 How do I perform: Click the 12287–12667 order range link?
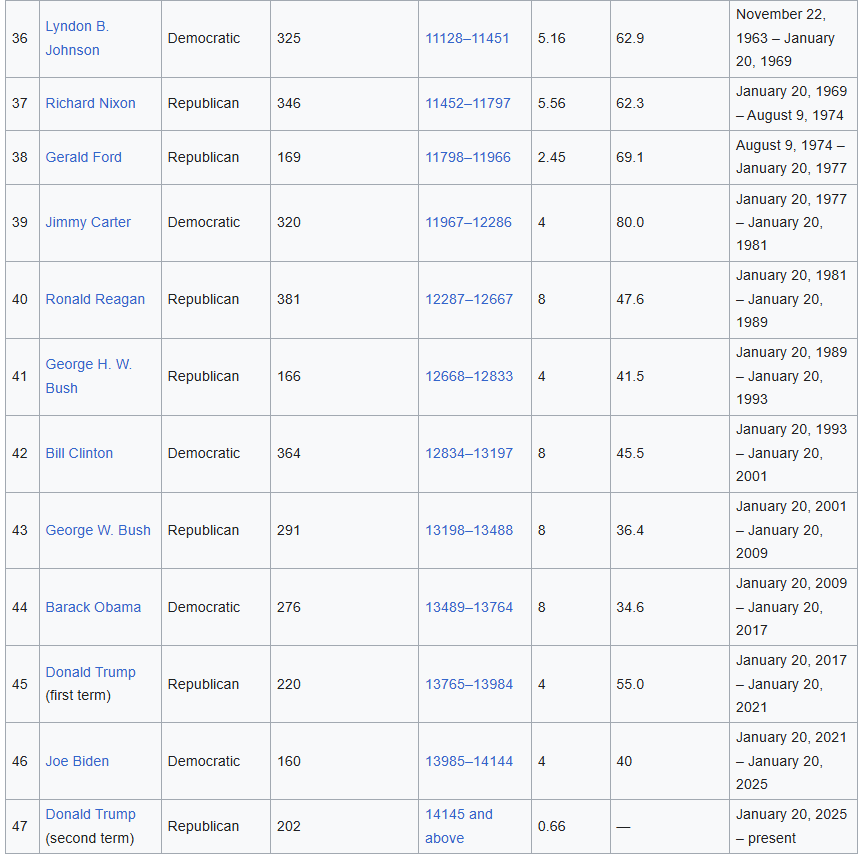tap(469, 299)
